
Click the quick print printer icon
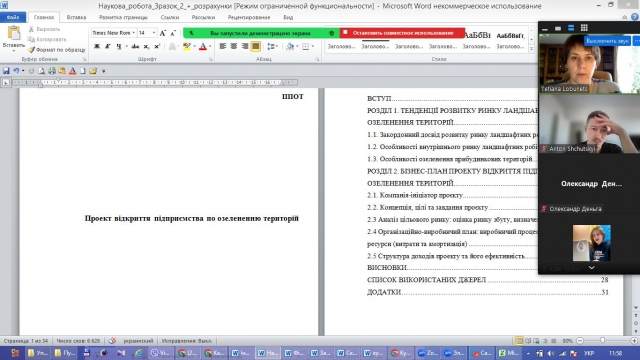click(x=52, y=71)
